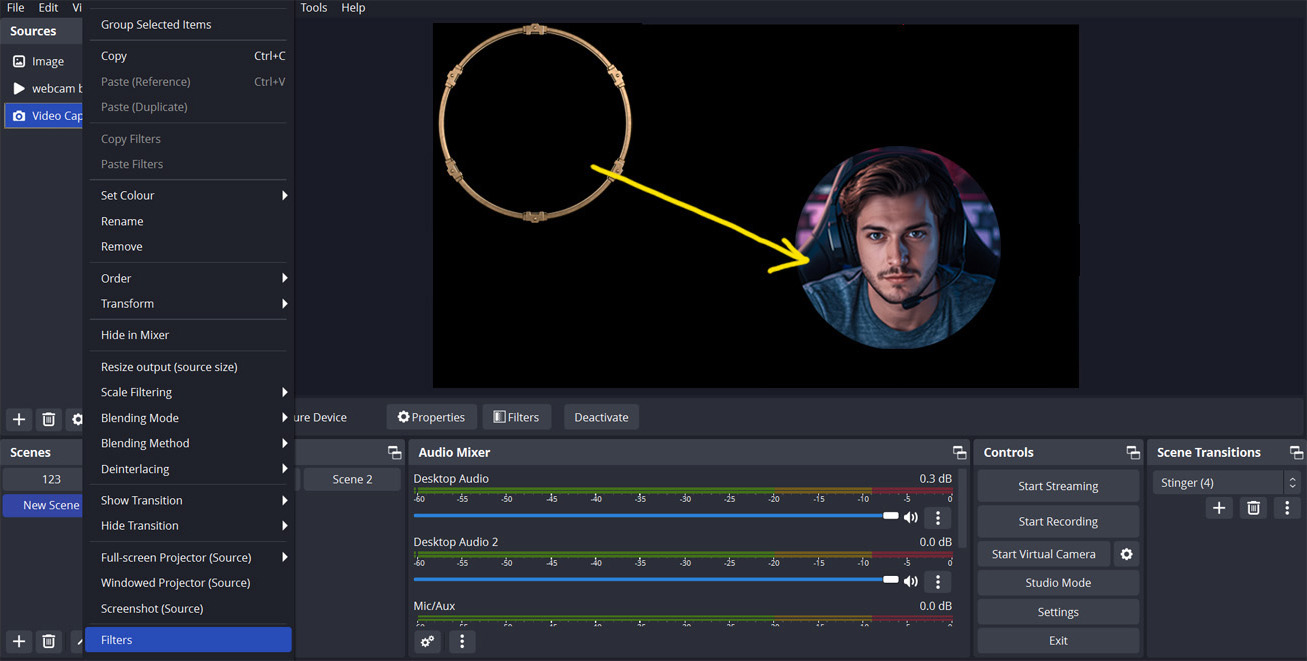Select the Image source in list
The height and width of the screenshot is (661, 1307).
point(47,61)
